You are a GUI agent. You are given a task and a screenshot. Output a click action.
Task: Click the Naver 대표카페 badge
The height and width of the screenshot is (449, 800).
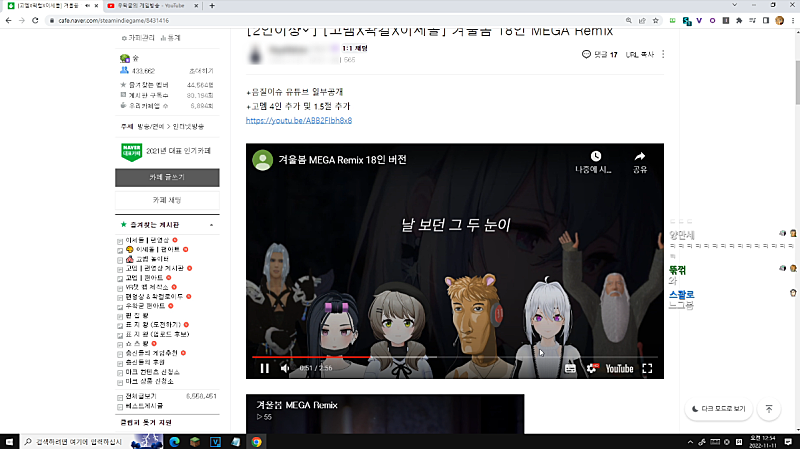tap(131, 152)
